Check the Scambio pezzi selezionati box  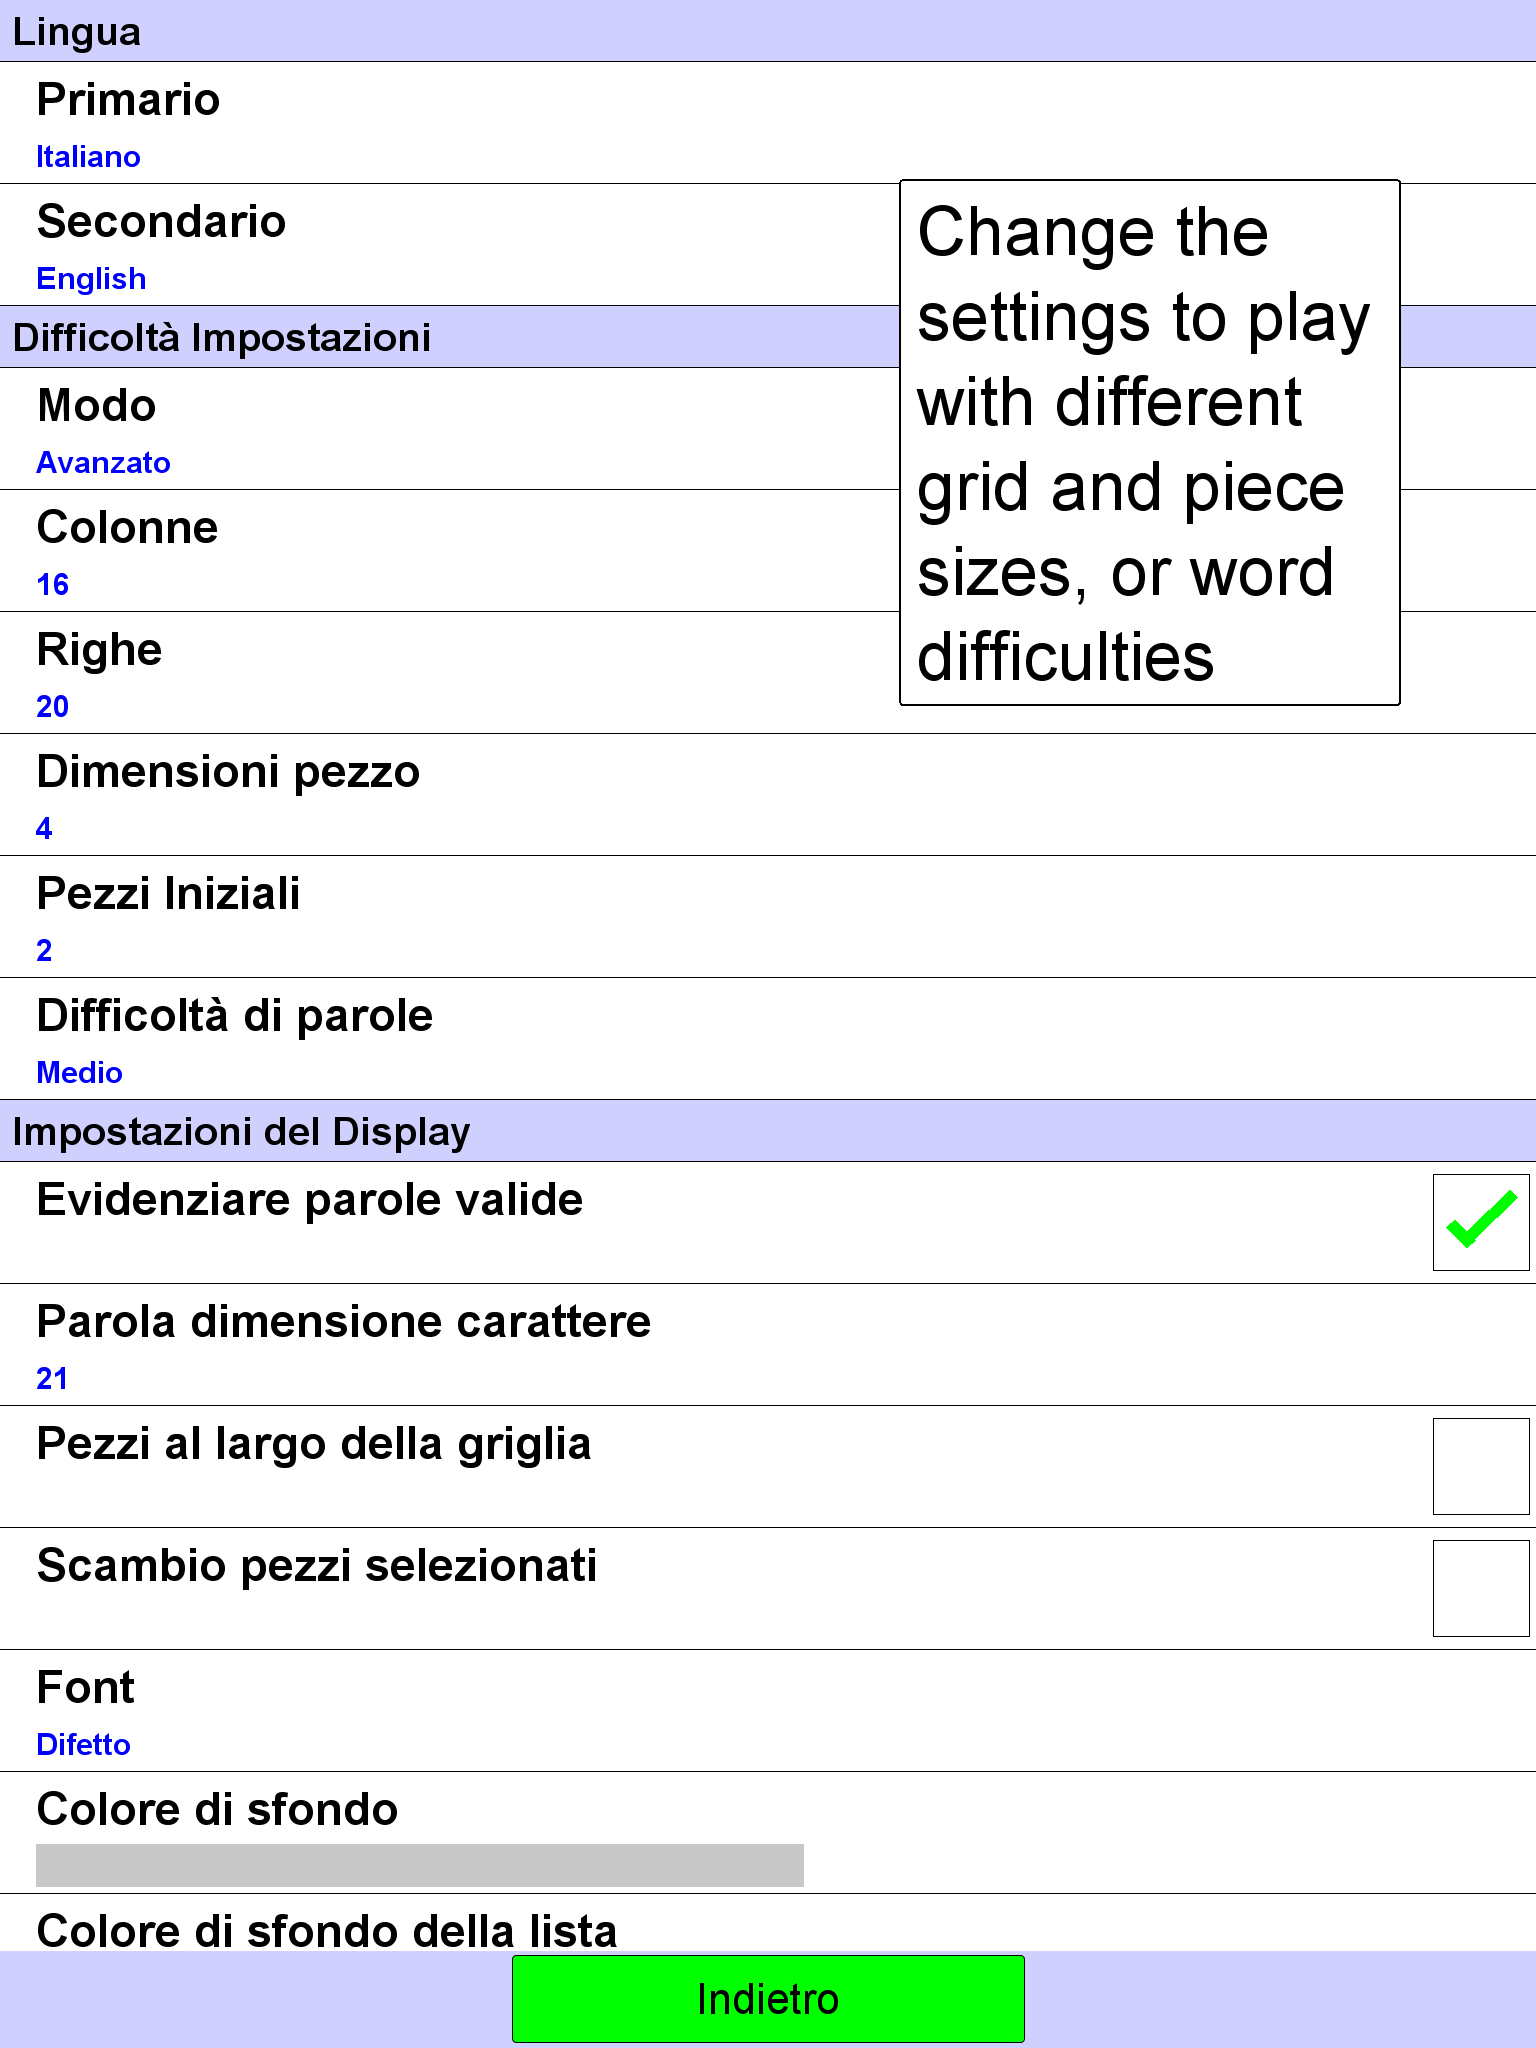pyautogui.click(x=1481, y=1588)
